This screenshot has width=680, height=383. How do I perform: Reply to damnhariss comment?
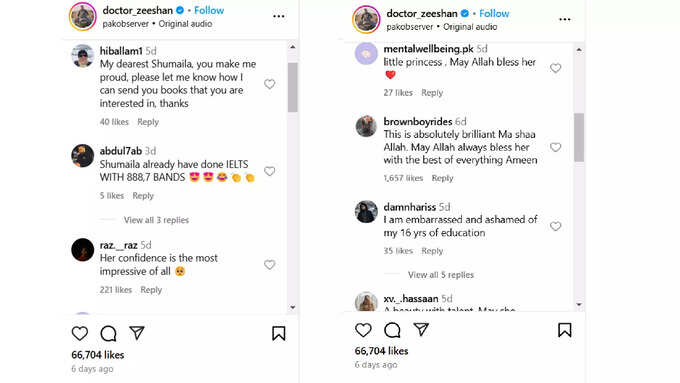pos(432,251)
